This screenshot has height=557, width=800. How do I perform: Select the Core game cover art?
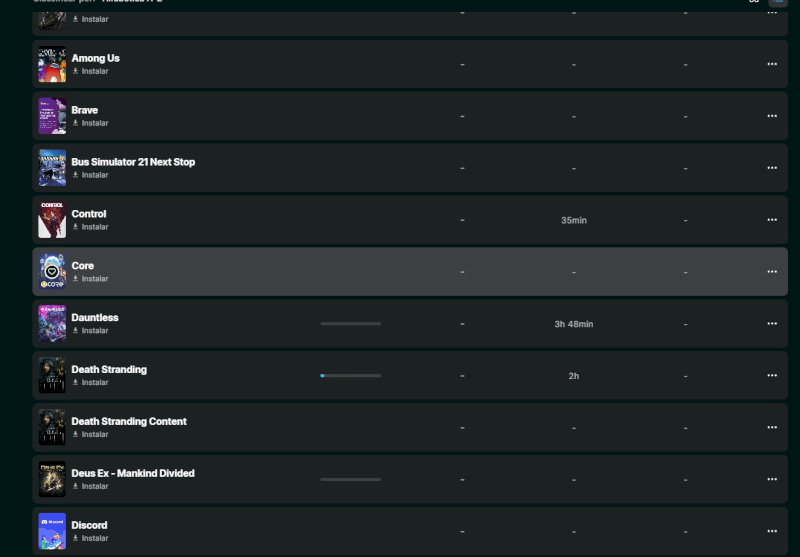pyautogui.click(x=52, y=272)
